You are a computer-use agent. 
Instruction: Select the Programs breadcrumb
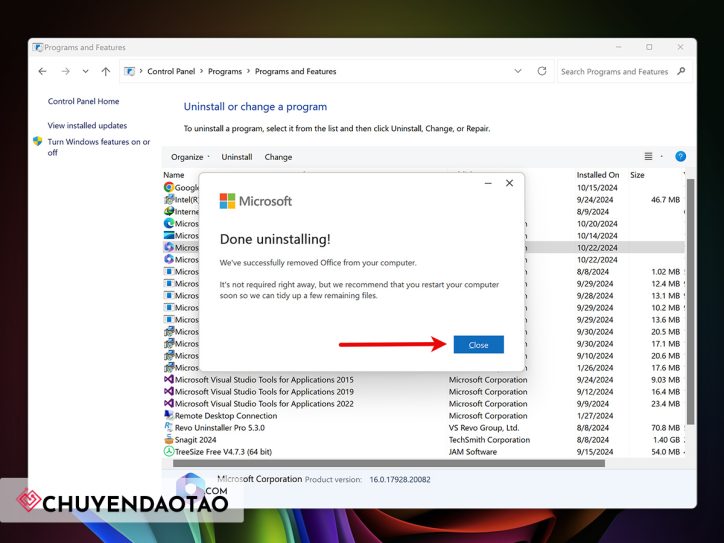[225, 71]
